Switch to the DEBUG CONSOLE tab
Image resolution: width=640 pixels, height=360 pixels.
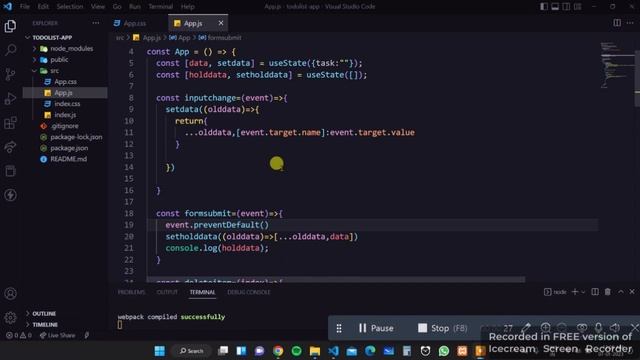[x=249, y=292]
